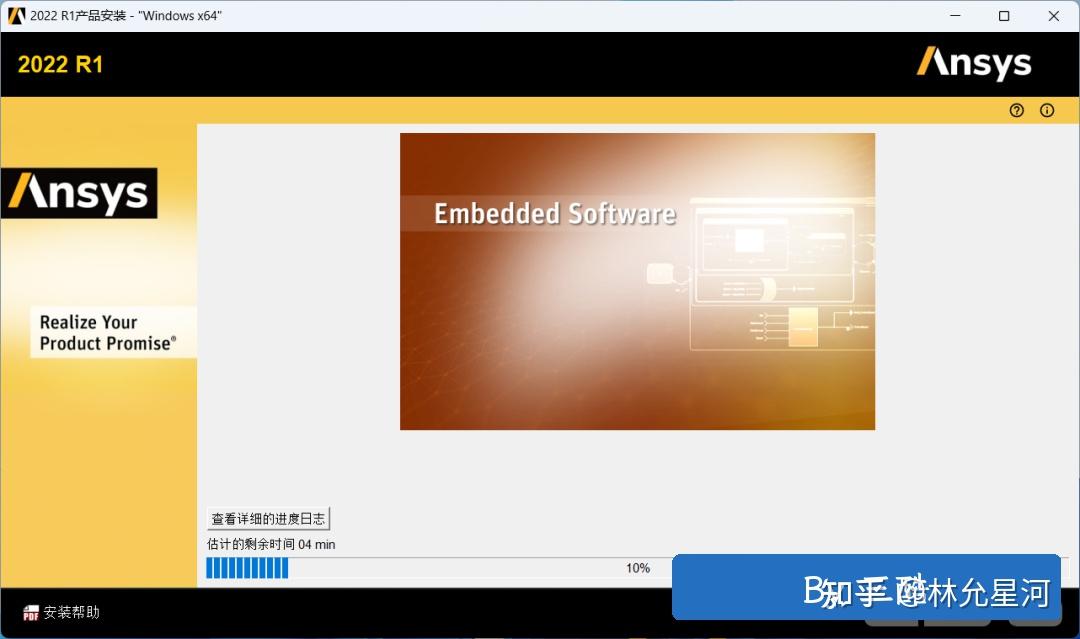Open the Help question mark icon

click(x=1017, y=110)
